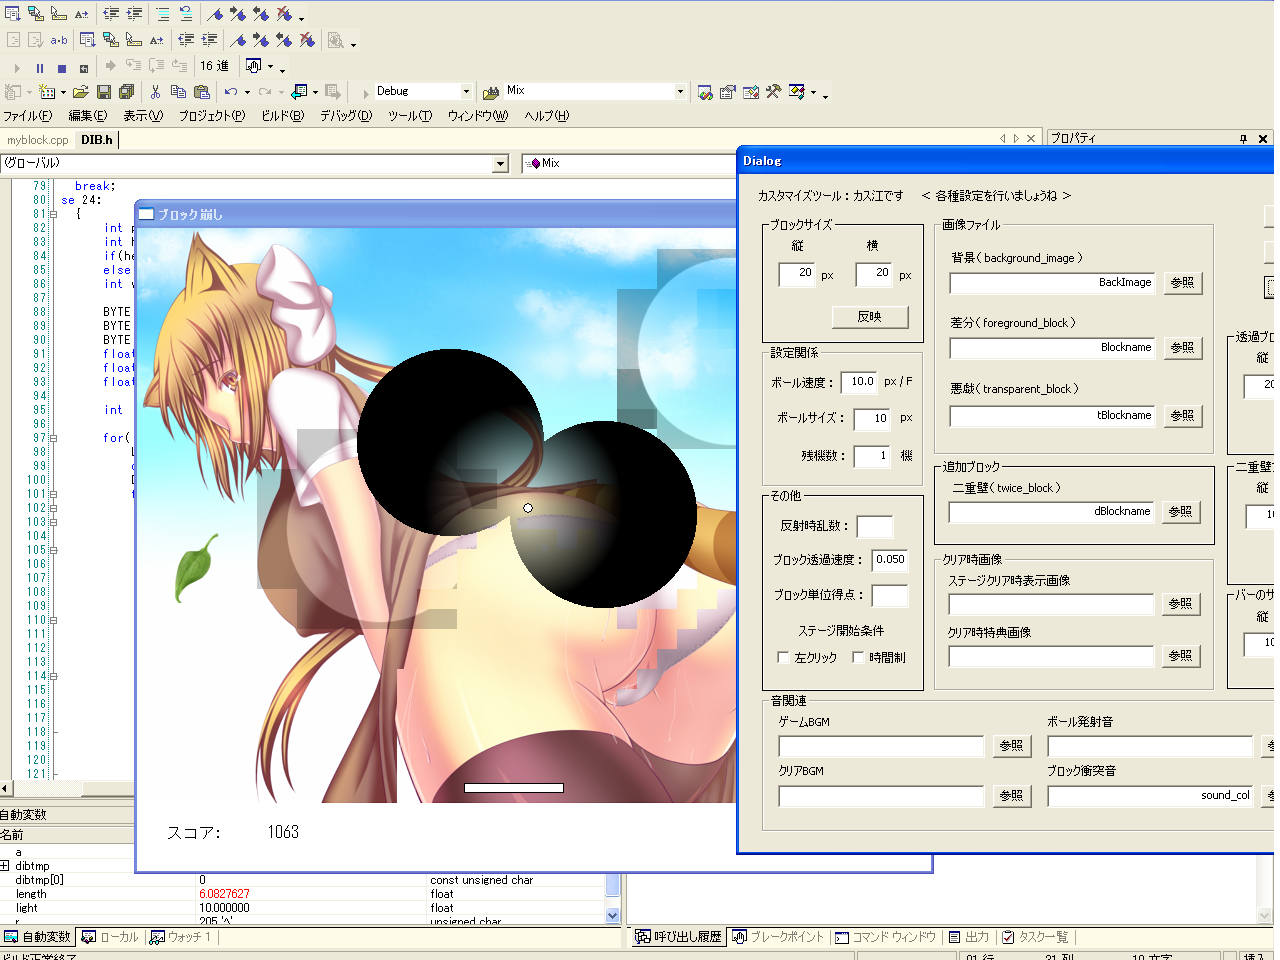Click the Add New Item icon
Image resolution: width=1280 pixels, height=960 pixels.
(x=47, y=92)
